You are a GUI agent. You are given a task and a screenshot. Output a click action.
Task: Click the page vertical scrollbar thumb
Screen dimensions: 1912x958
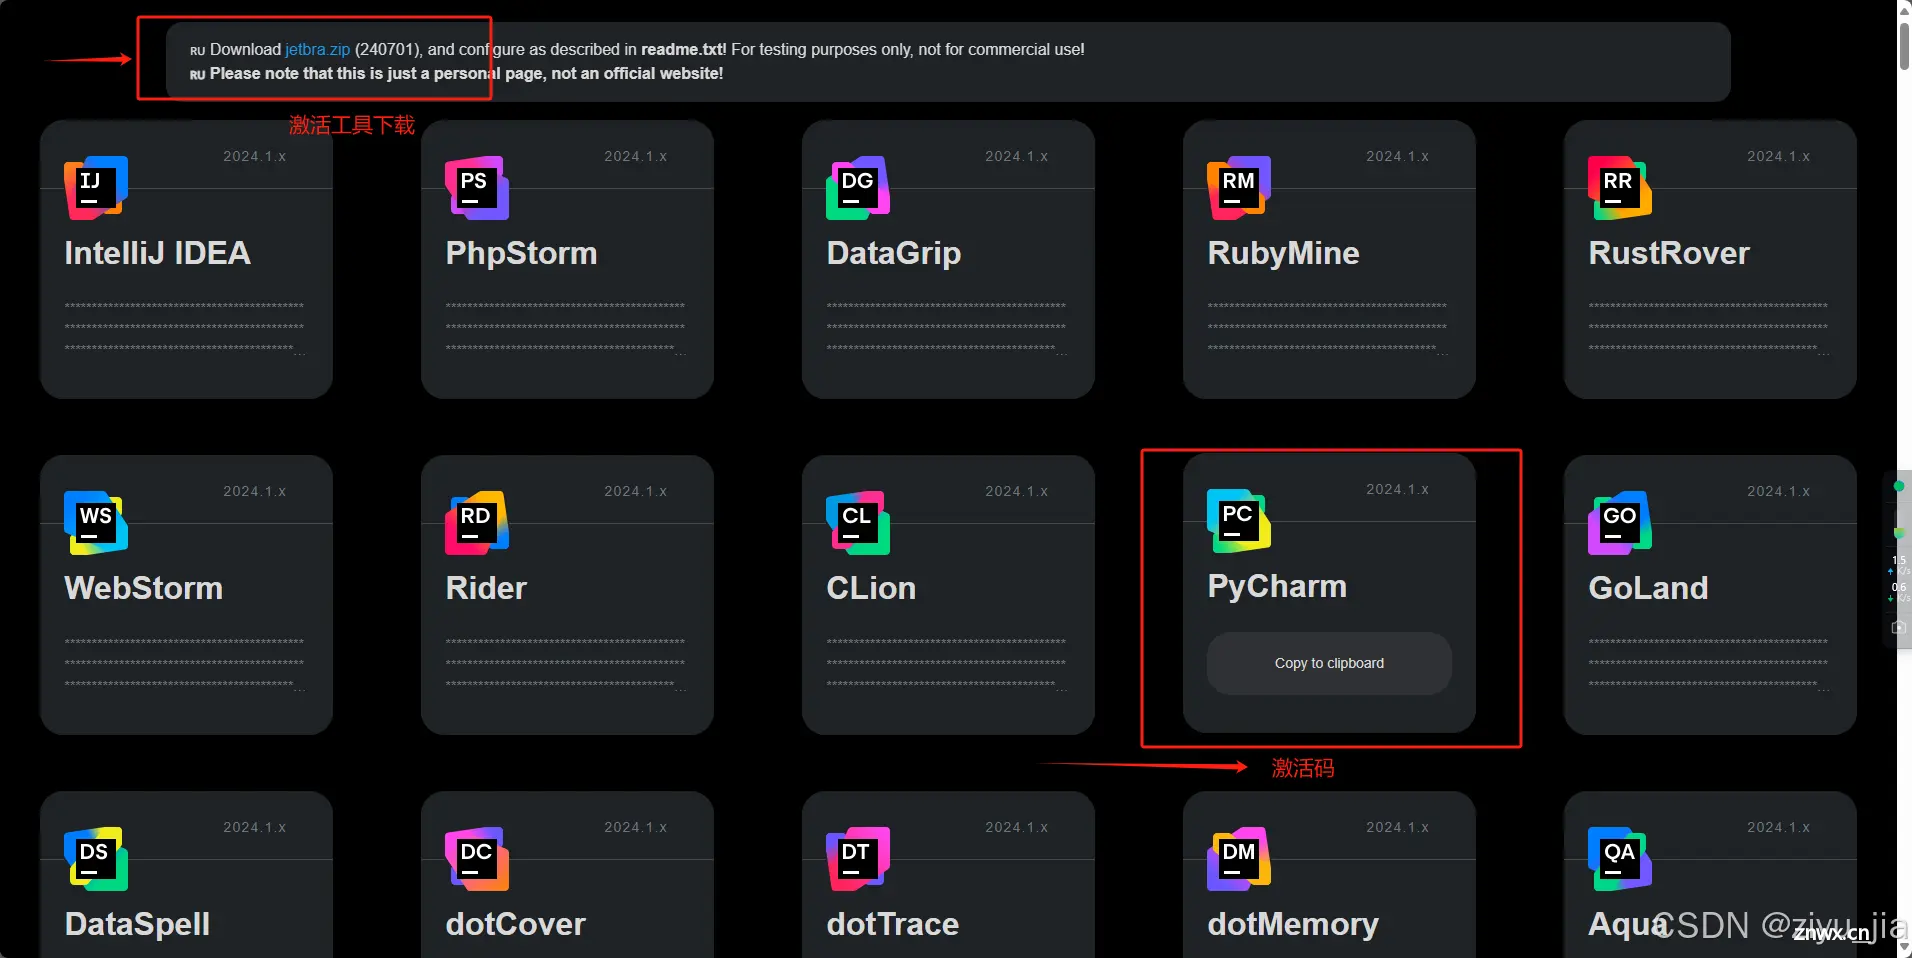pos(1904,46)
